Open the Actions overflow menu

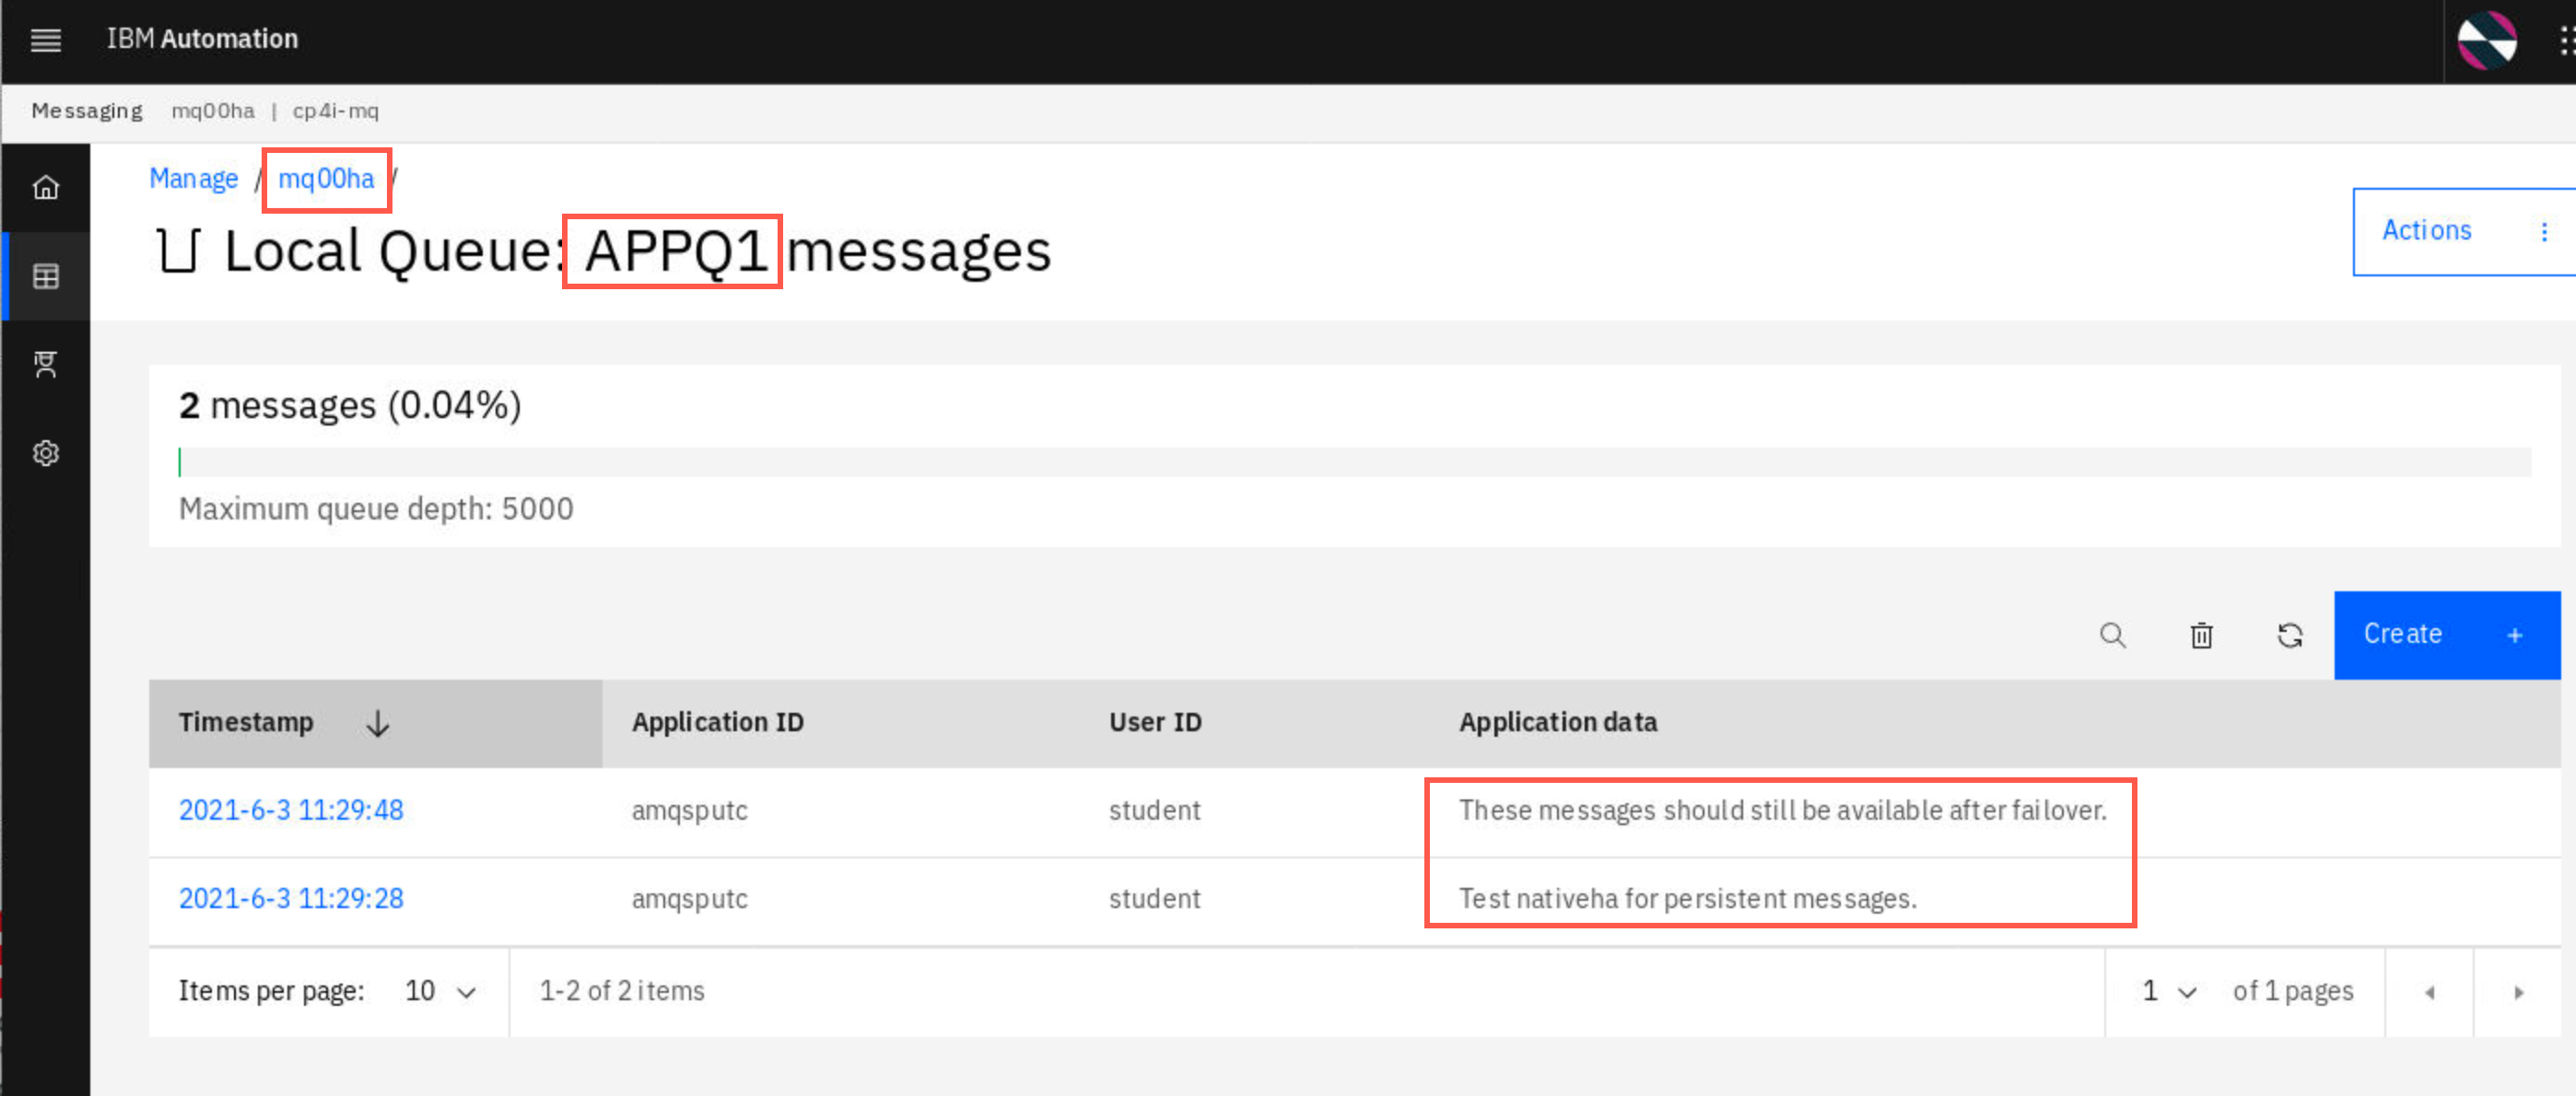2464,231
